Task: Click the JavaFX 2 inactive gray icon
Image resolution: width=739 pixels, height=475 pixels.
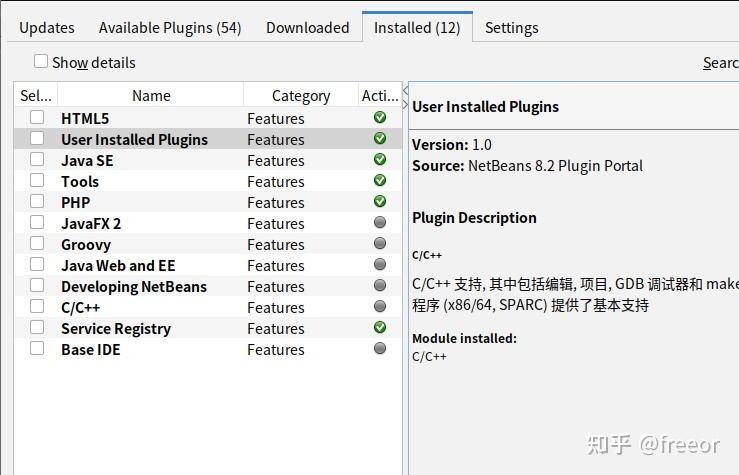Action: [x=380, y=222]
